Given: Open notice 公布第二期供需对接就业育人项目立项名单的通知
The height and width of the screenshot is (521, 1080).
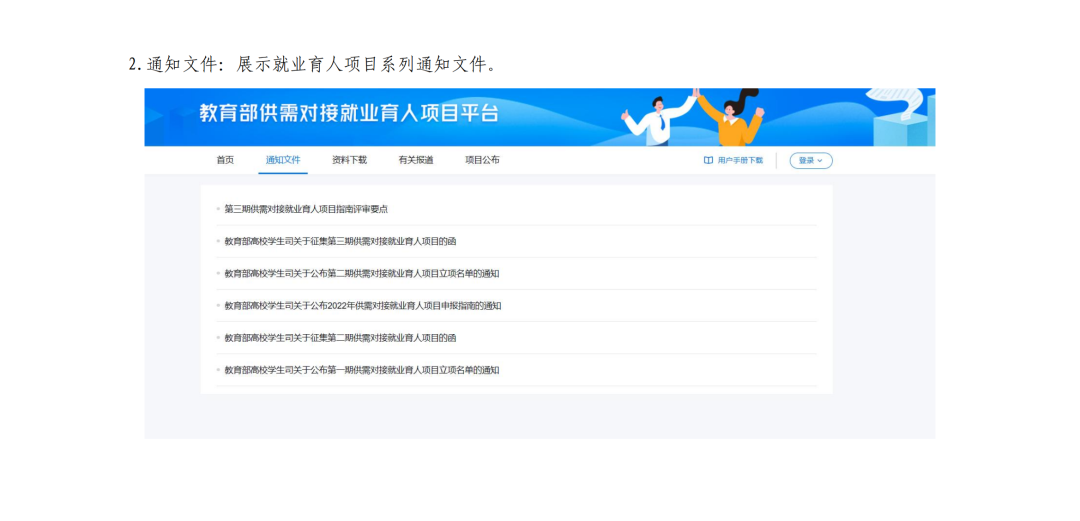Looking at the screenshot, I should pos(362,274).
